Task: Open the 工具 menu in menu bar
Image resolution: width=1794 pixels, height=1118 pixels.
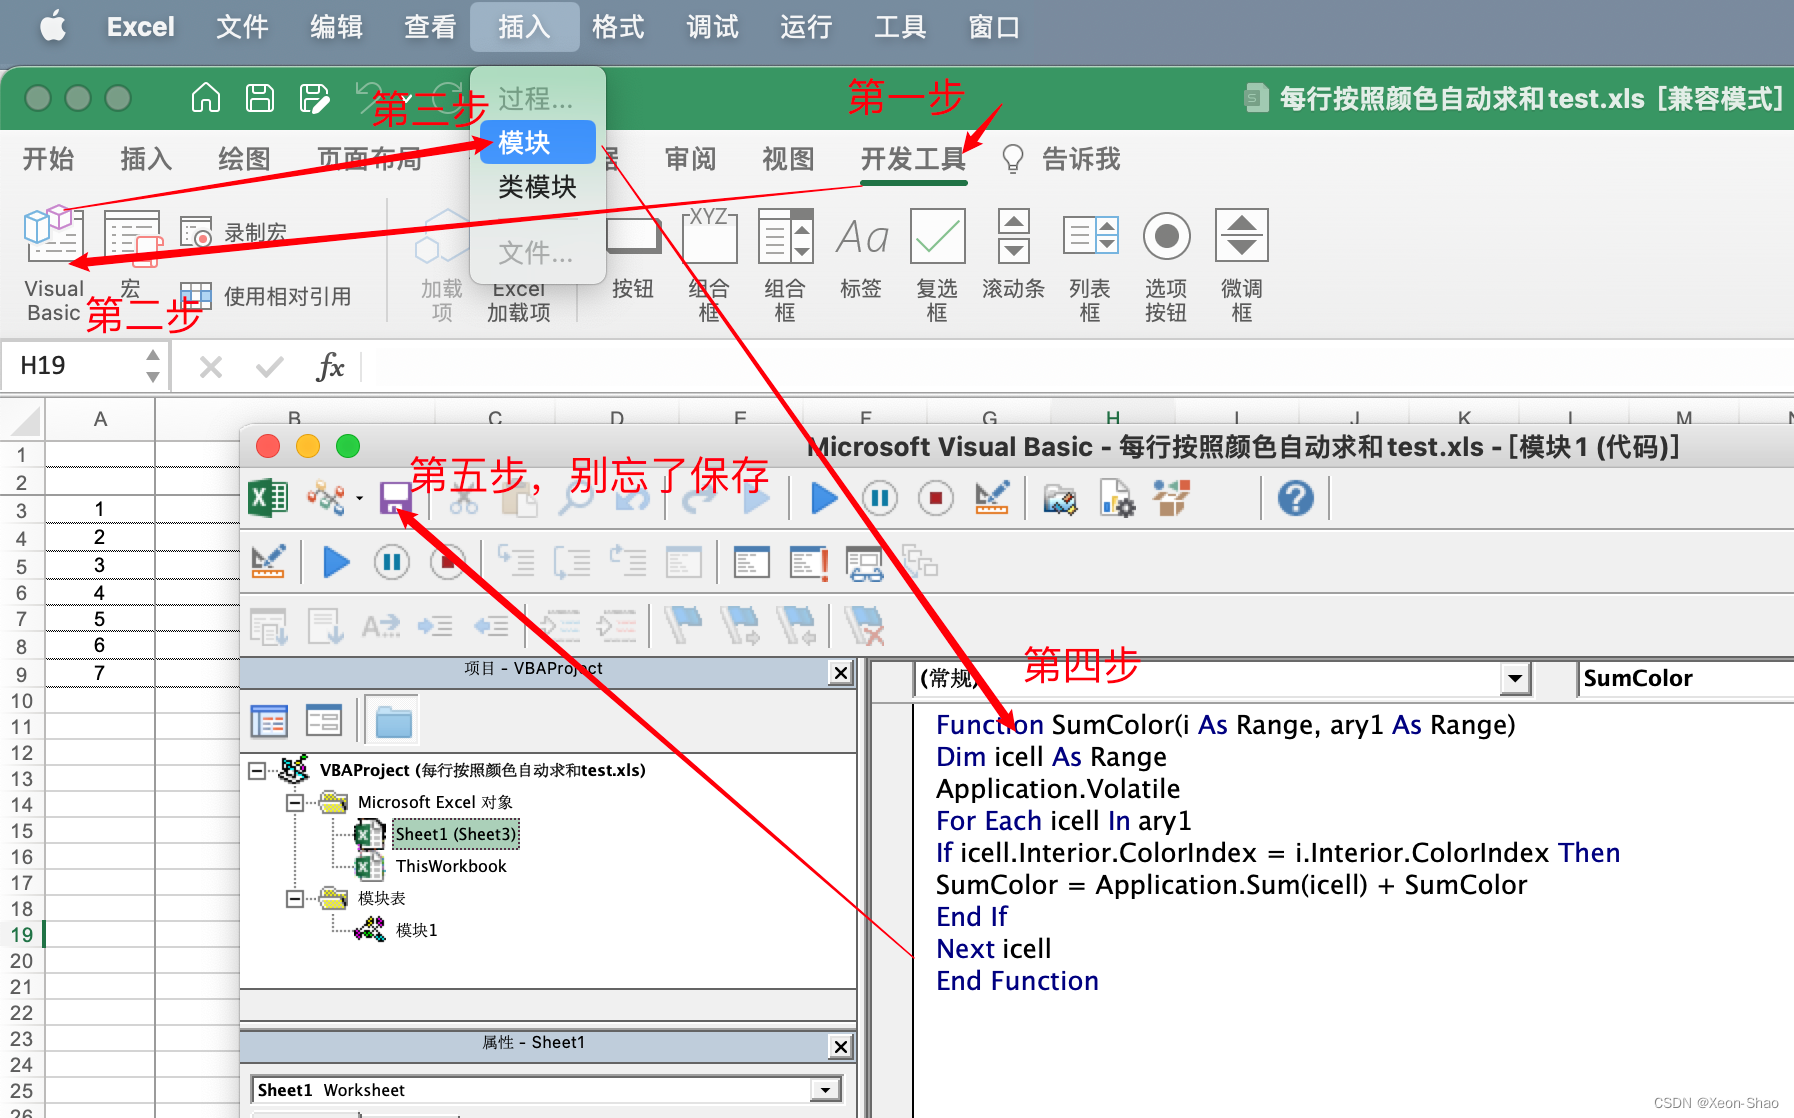Action: [x=900, y=27]
